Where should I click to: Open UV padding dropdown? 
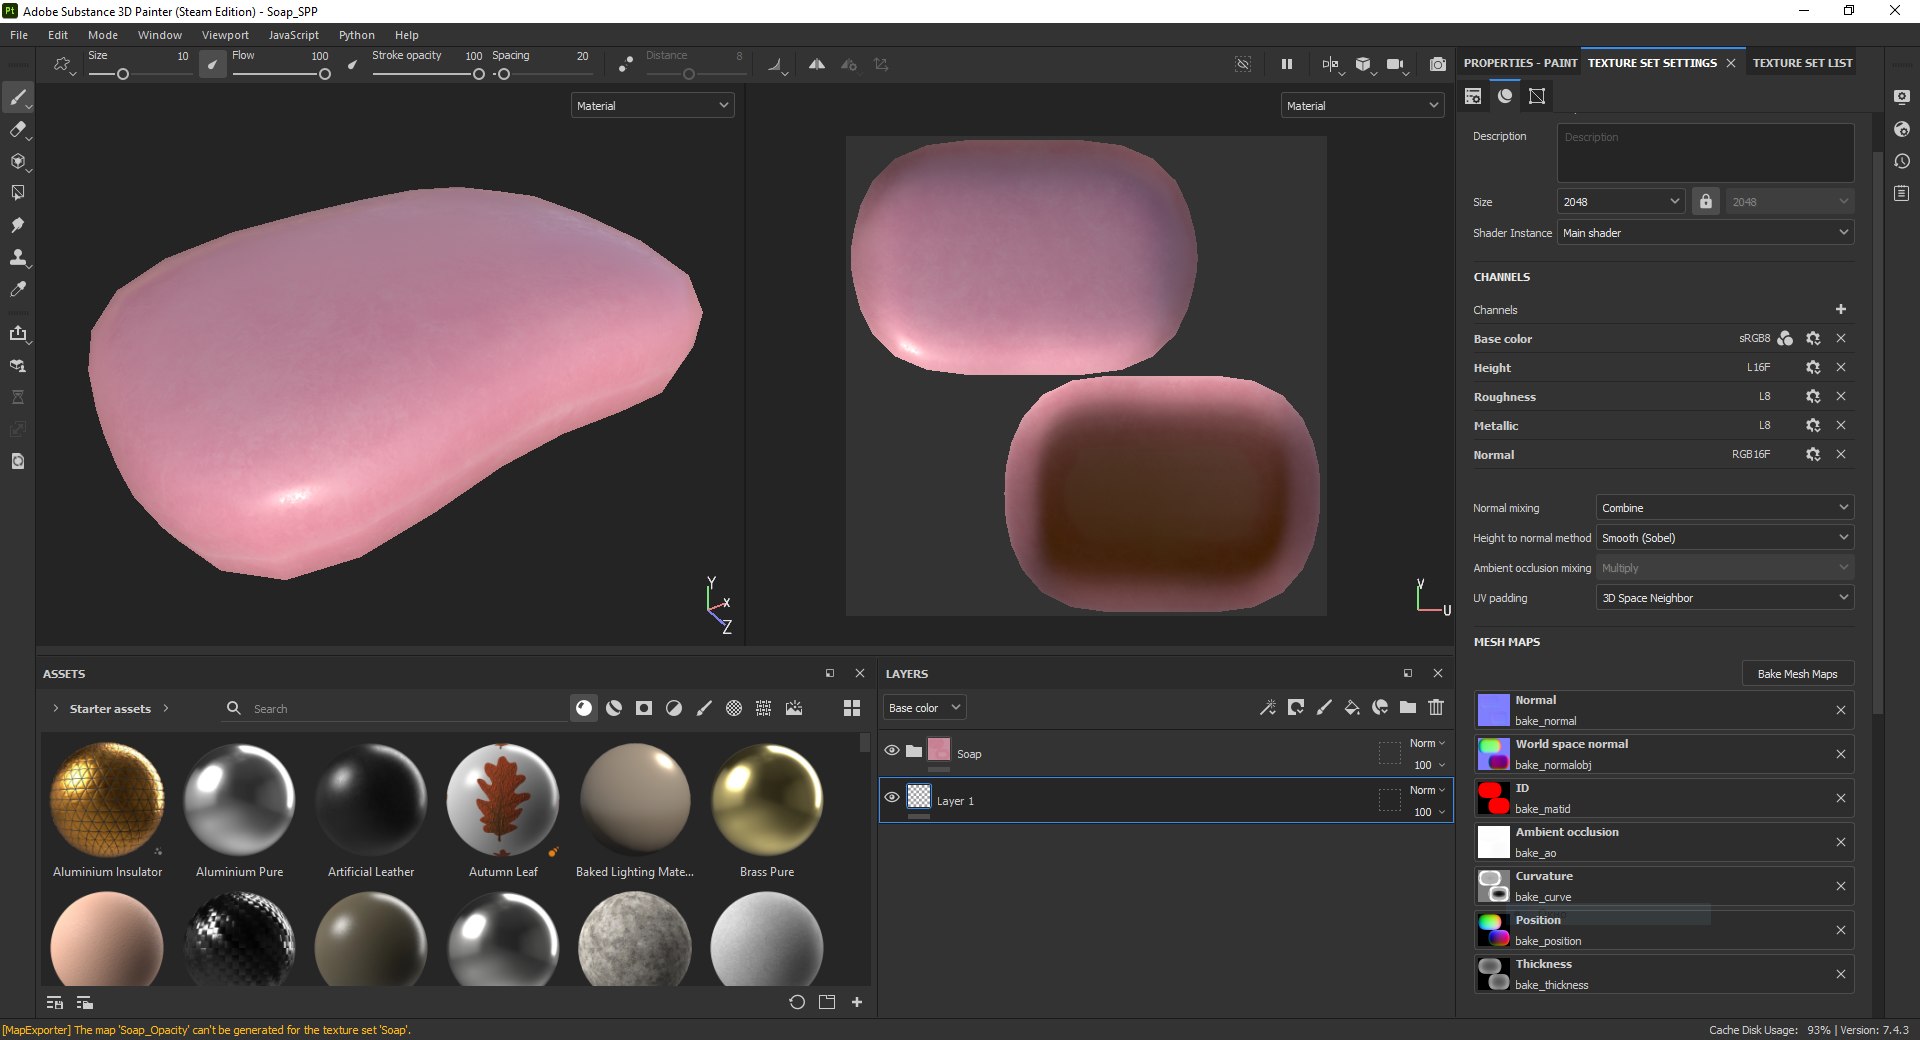pos(1724,597)
